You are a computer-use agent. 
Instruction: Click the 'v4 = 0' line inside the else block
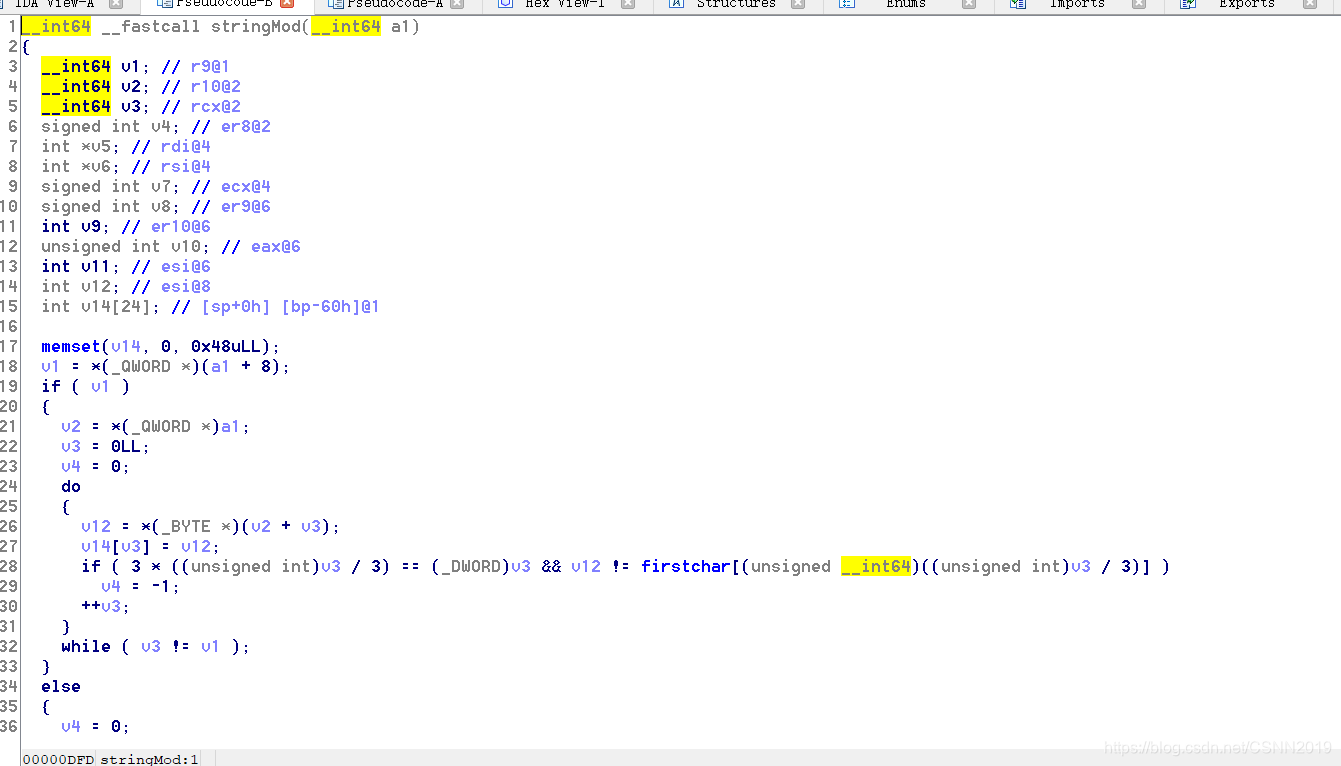(x=95, y=726)
